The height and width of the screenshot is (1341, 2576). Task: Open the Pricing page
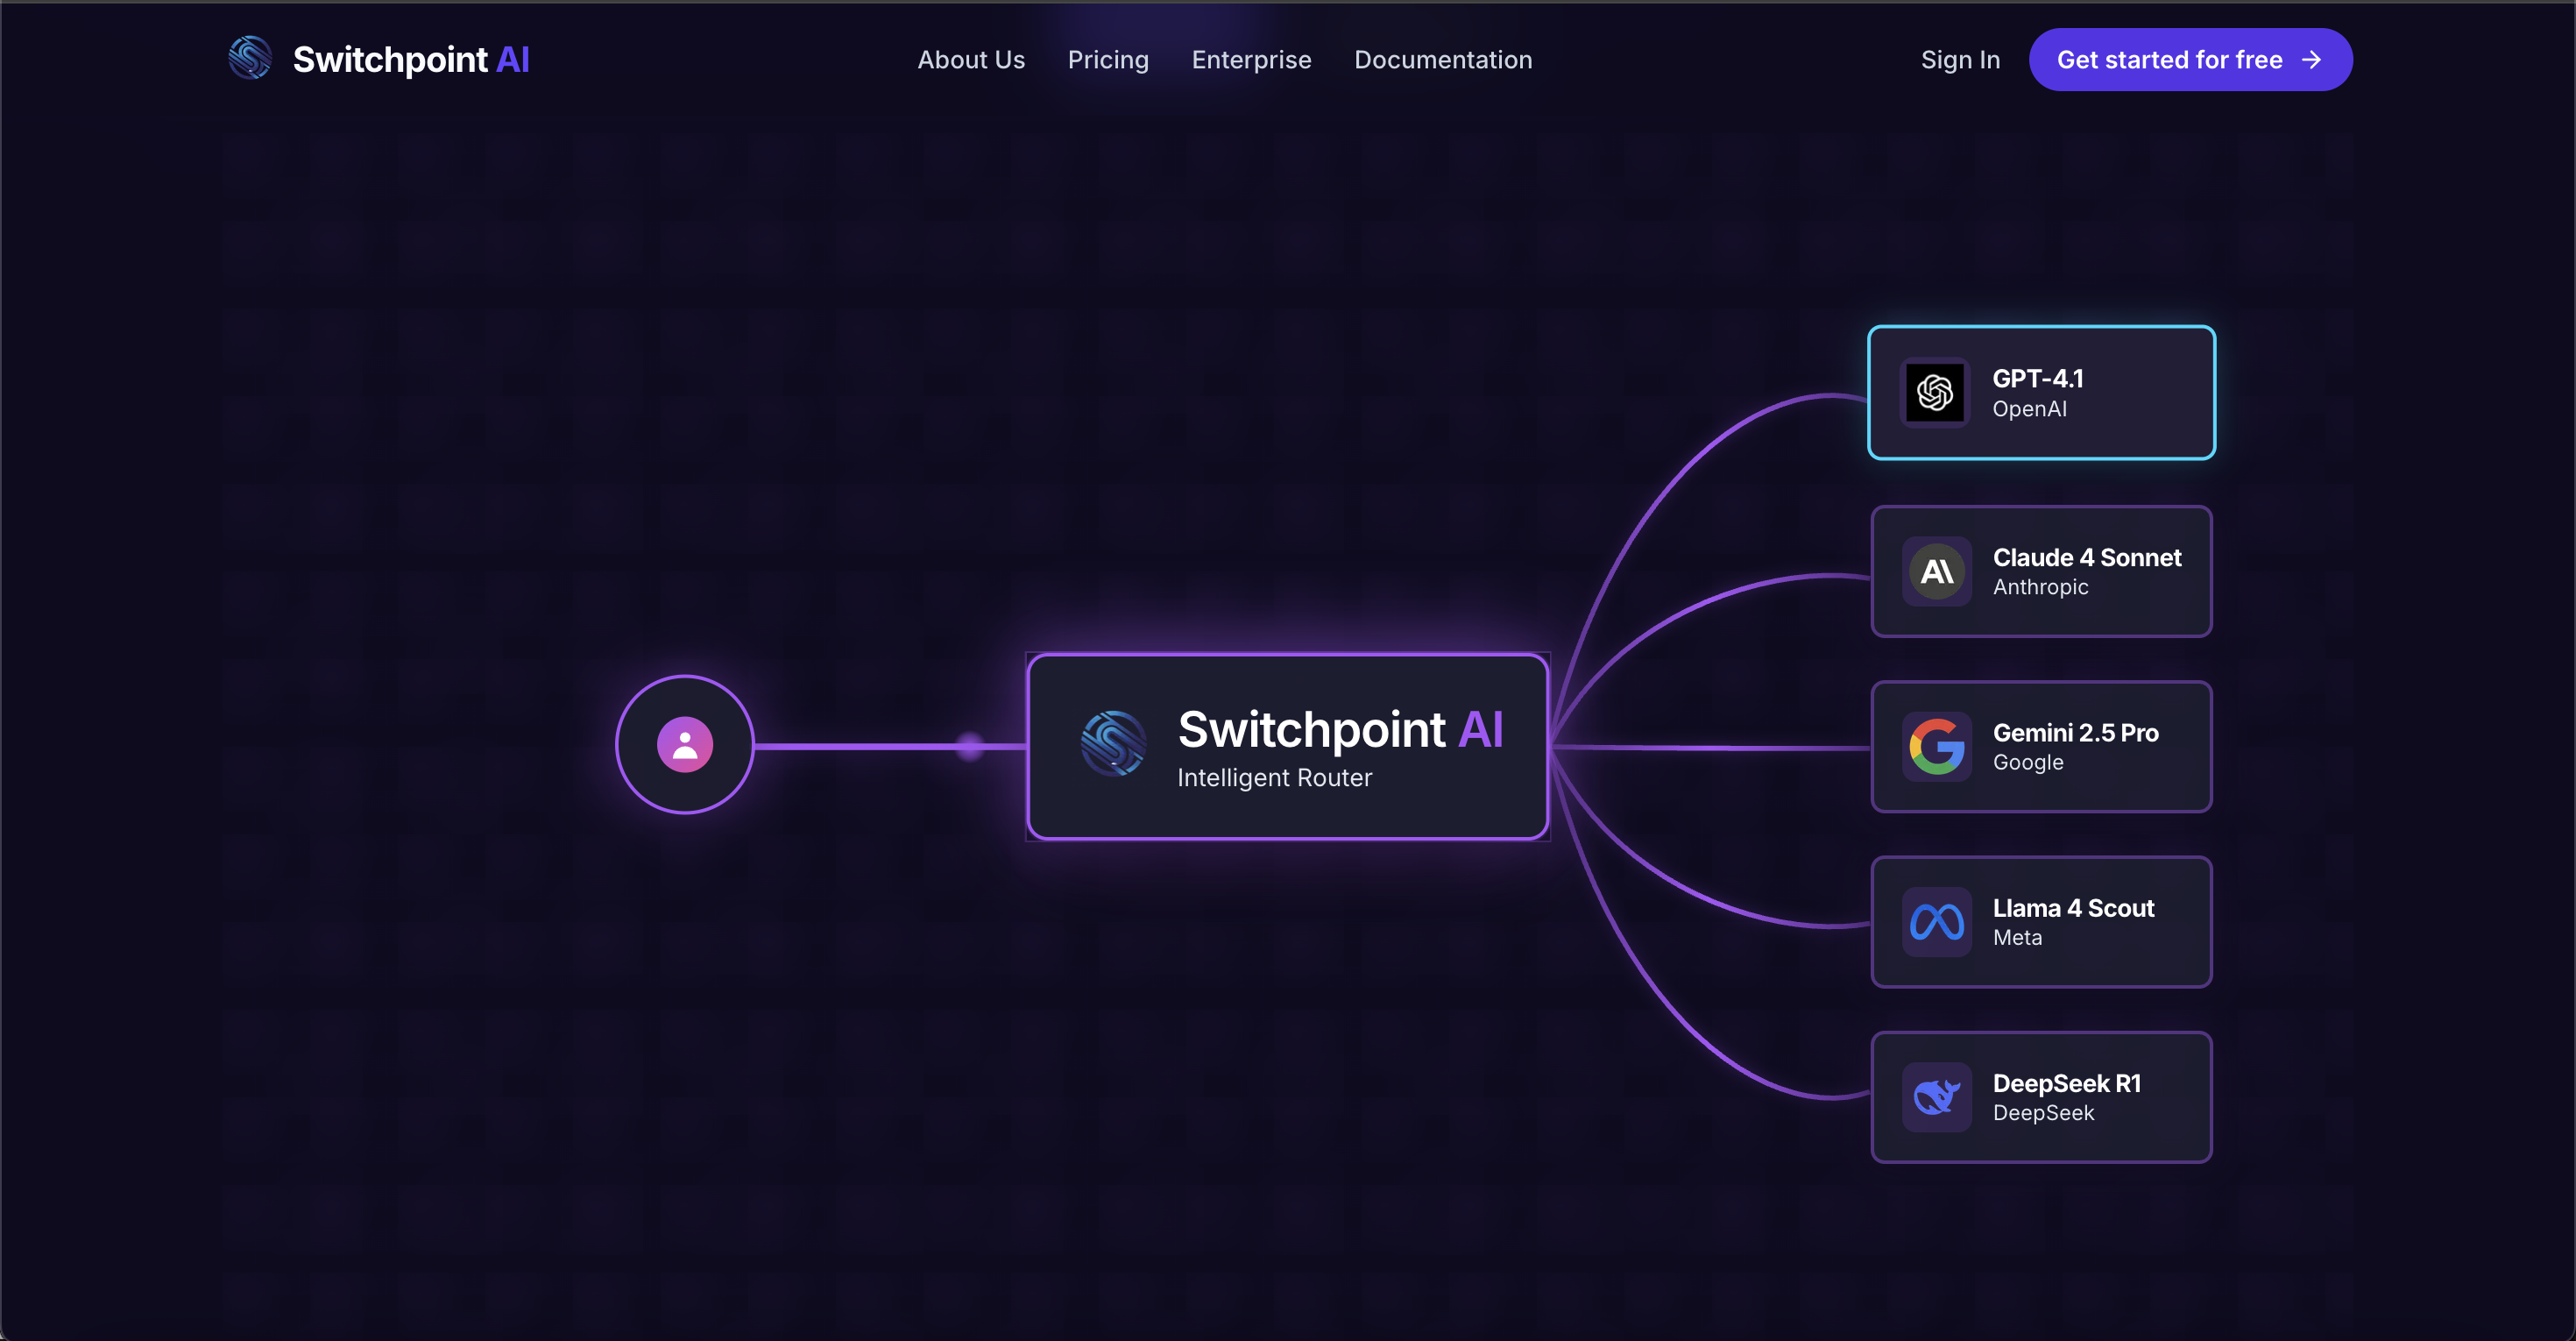[1108, 60]
